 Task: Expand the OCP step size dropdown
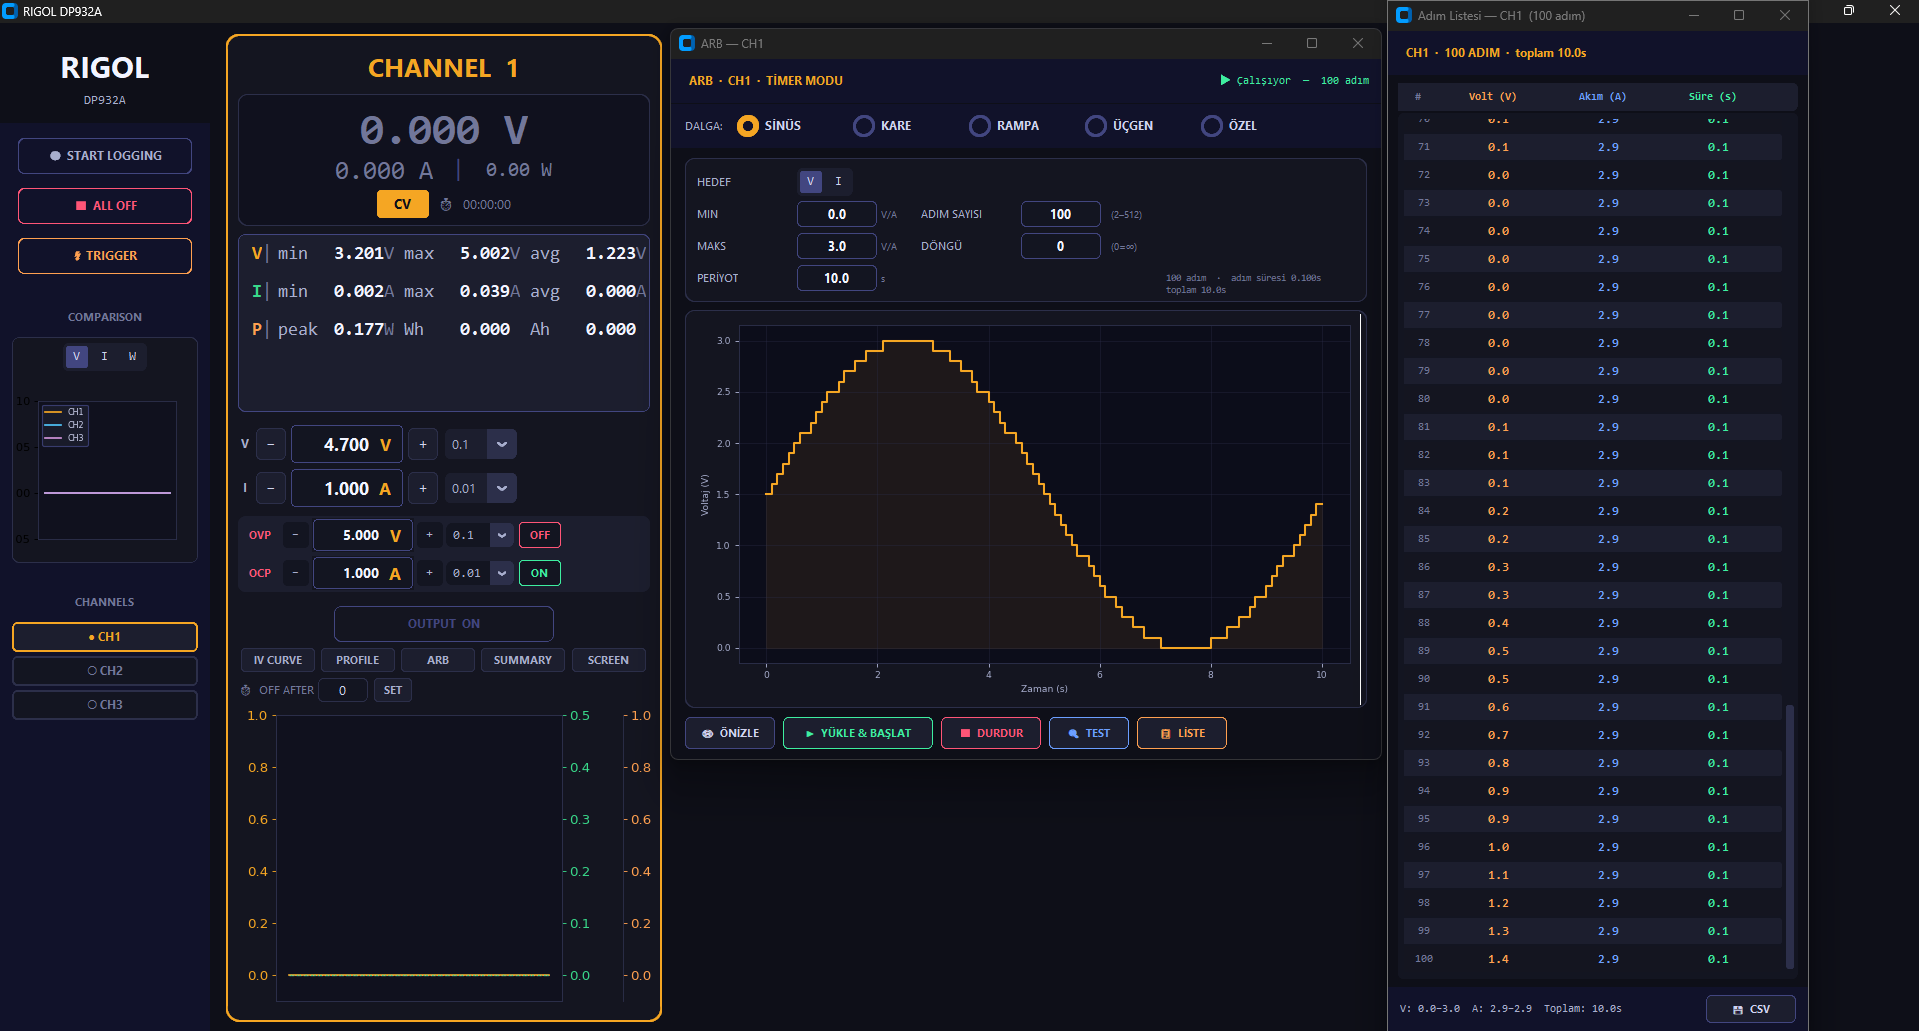tap(502, 573)
